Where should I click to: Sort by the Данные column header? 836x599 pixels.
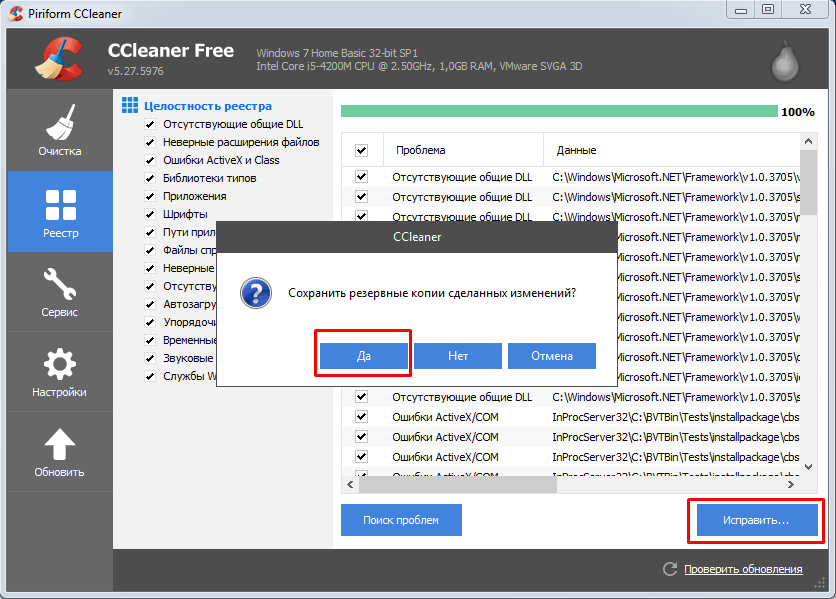(672, 150)
